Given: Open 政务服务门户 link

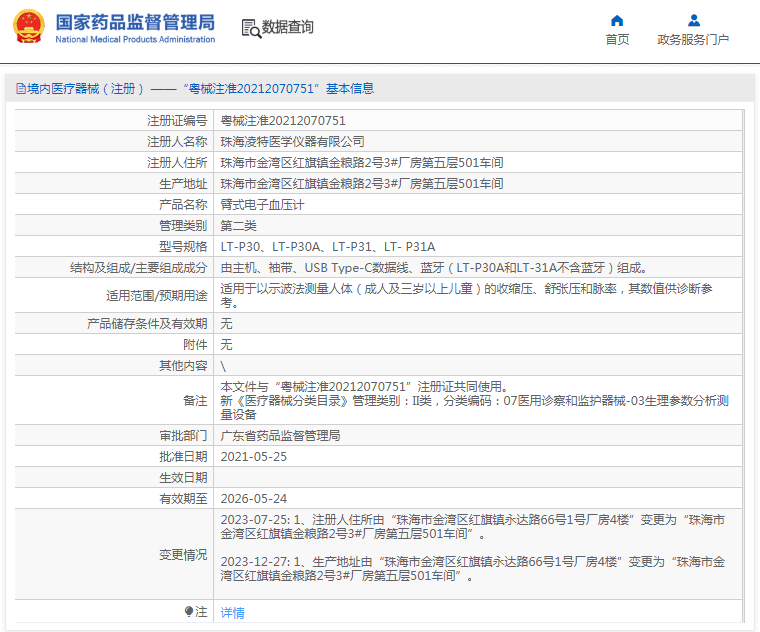Looking at the screenshot, I should pos(693,40).
